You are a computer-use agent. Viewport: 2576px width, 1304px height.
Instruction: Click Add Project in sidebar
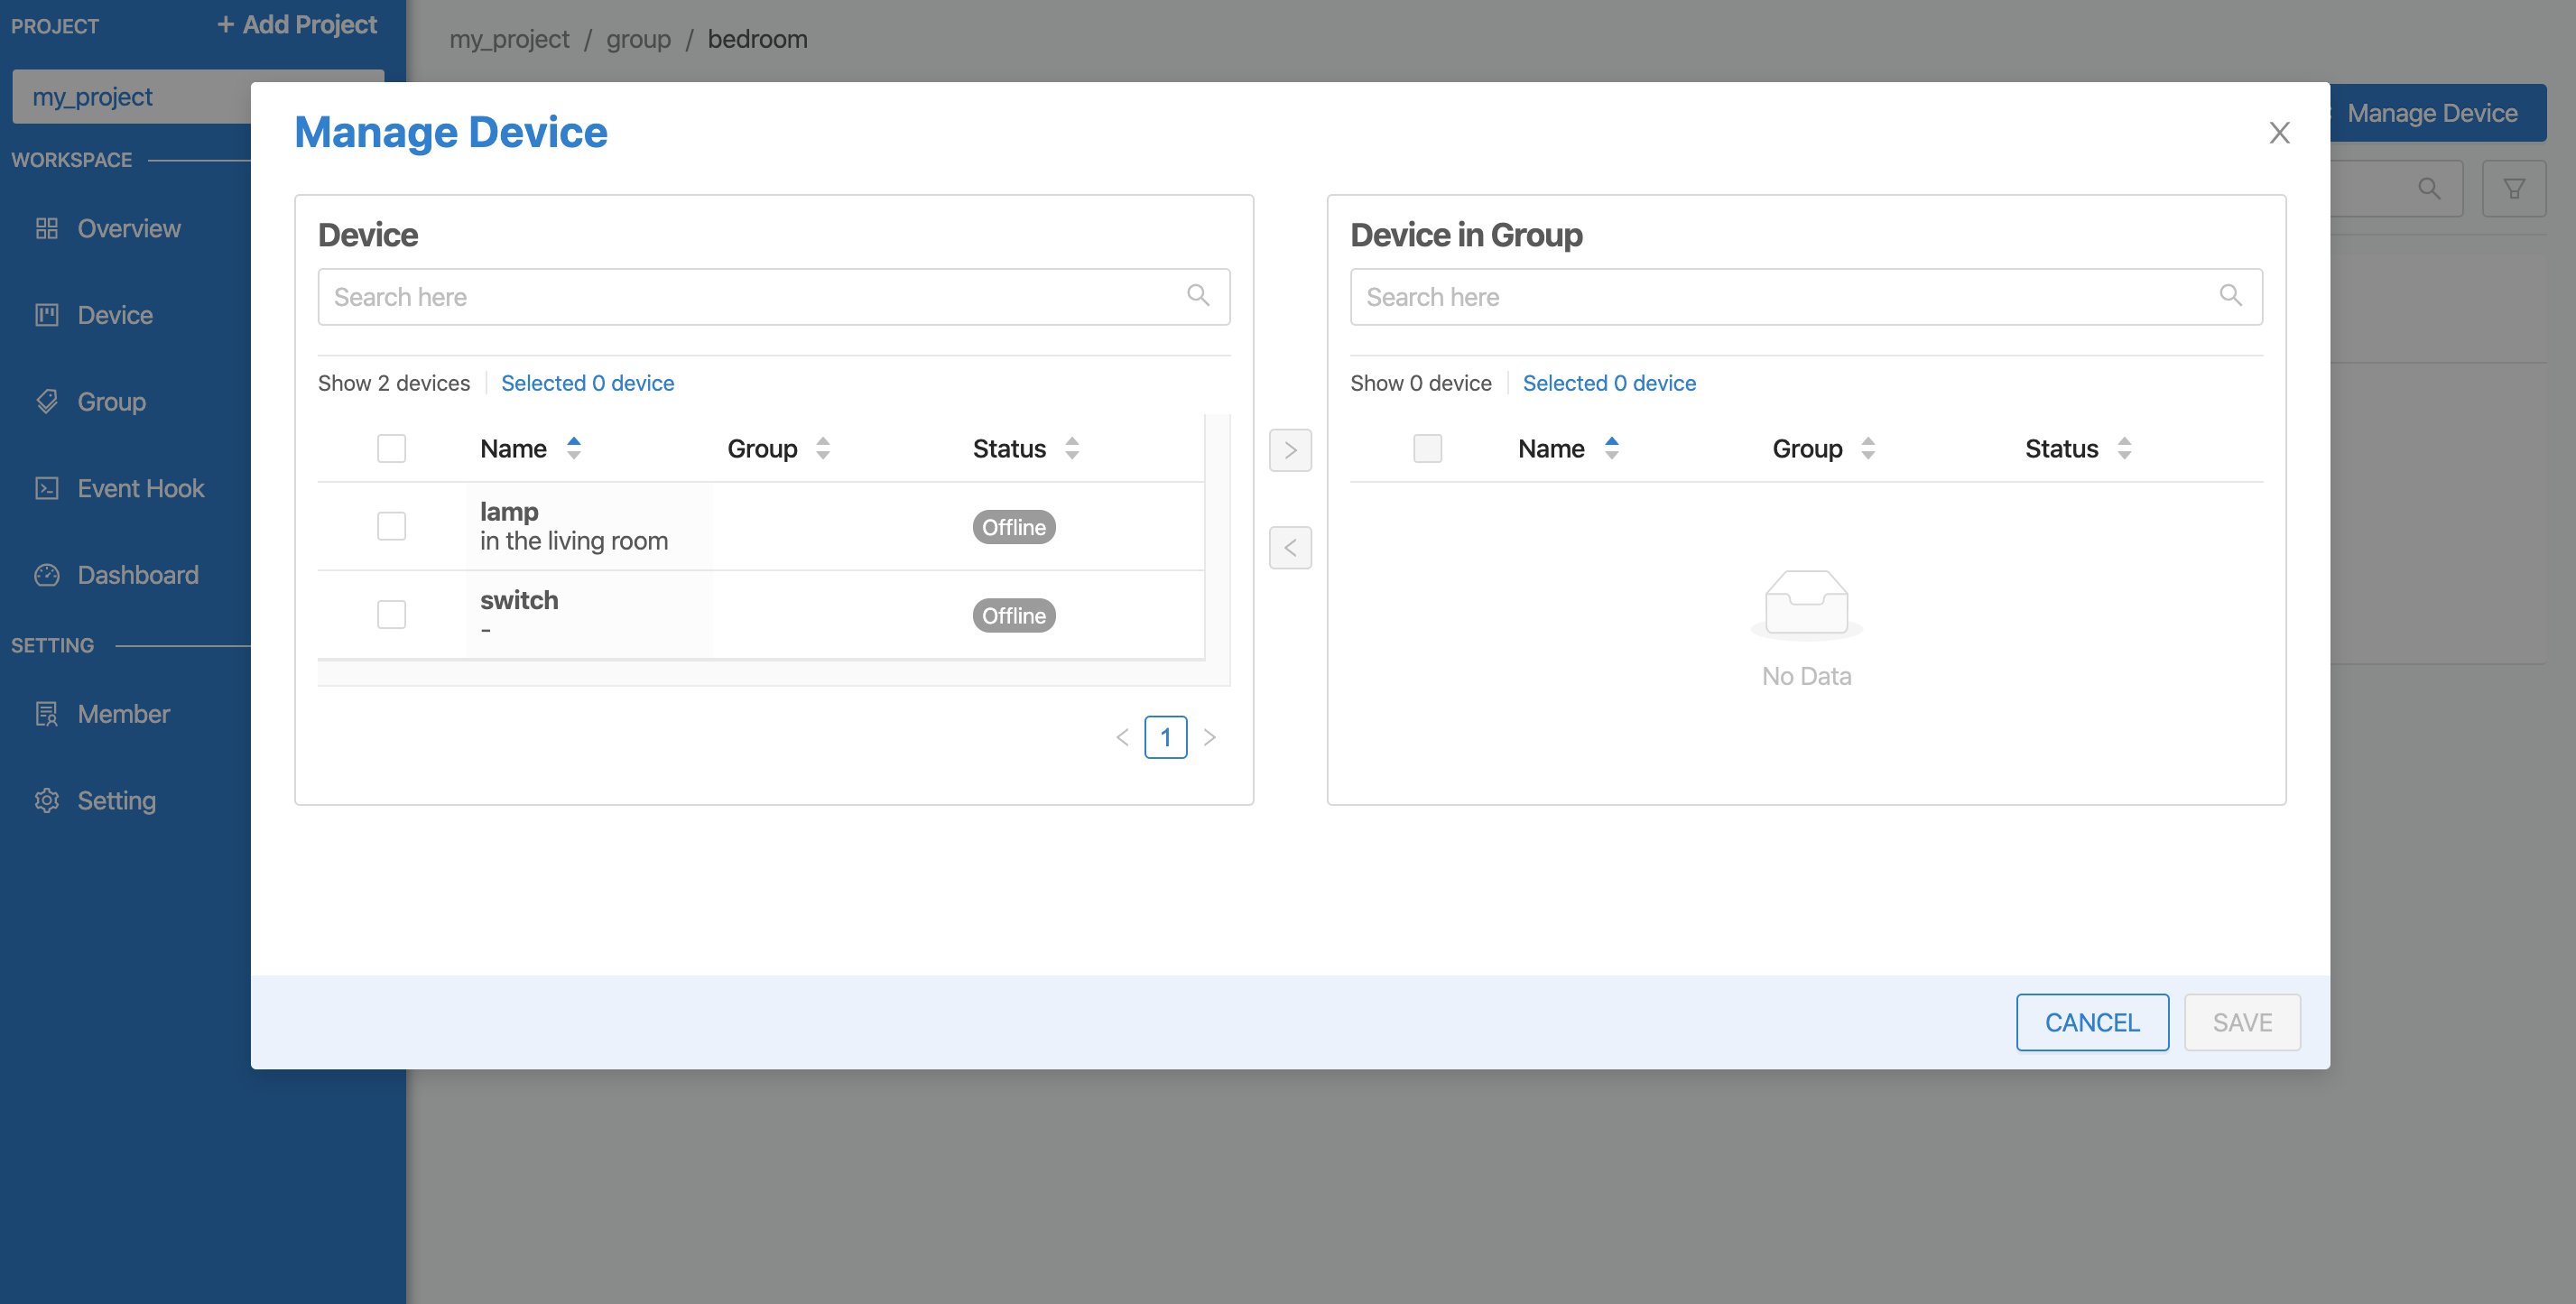pos(297,25)
